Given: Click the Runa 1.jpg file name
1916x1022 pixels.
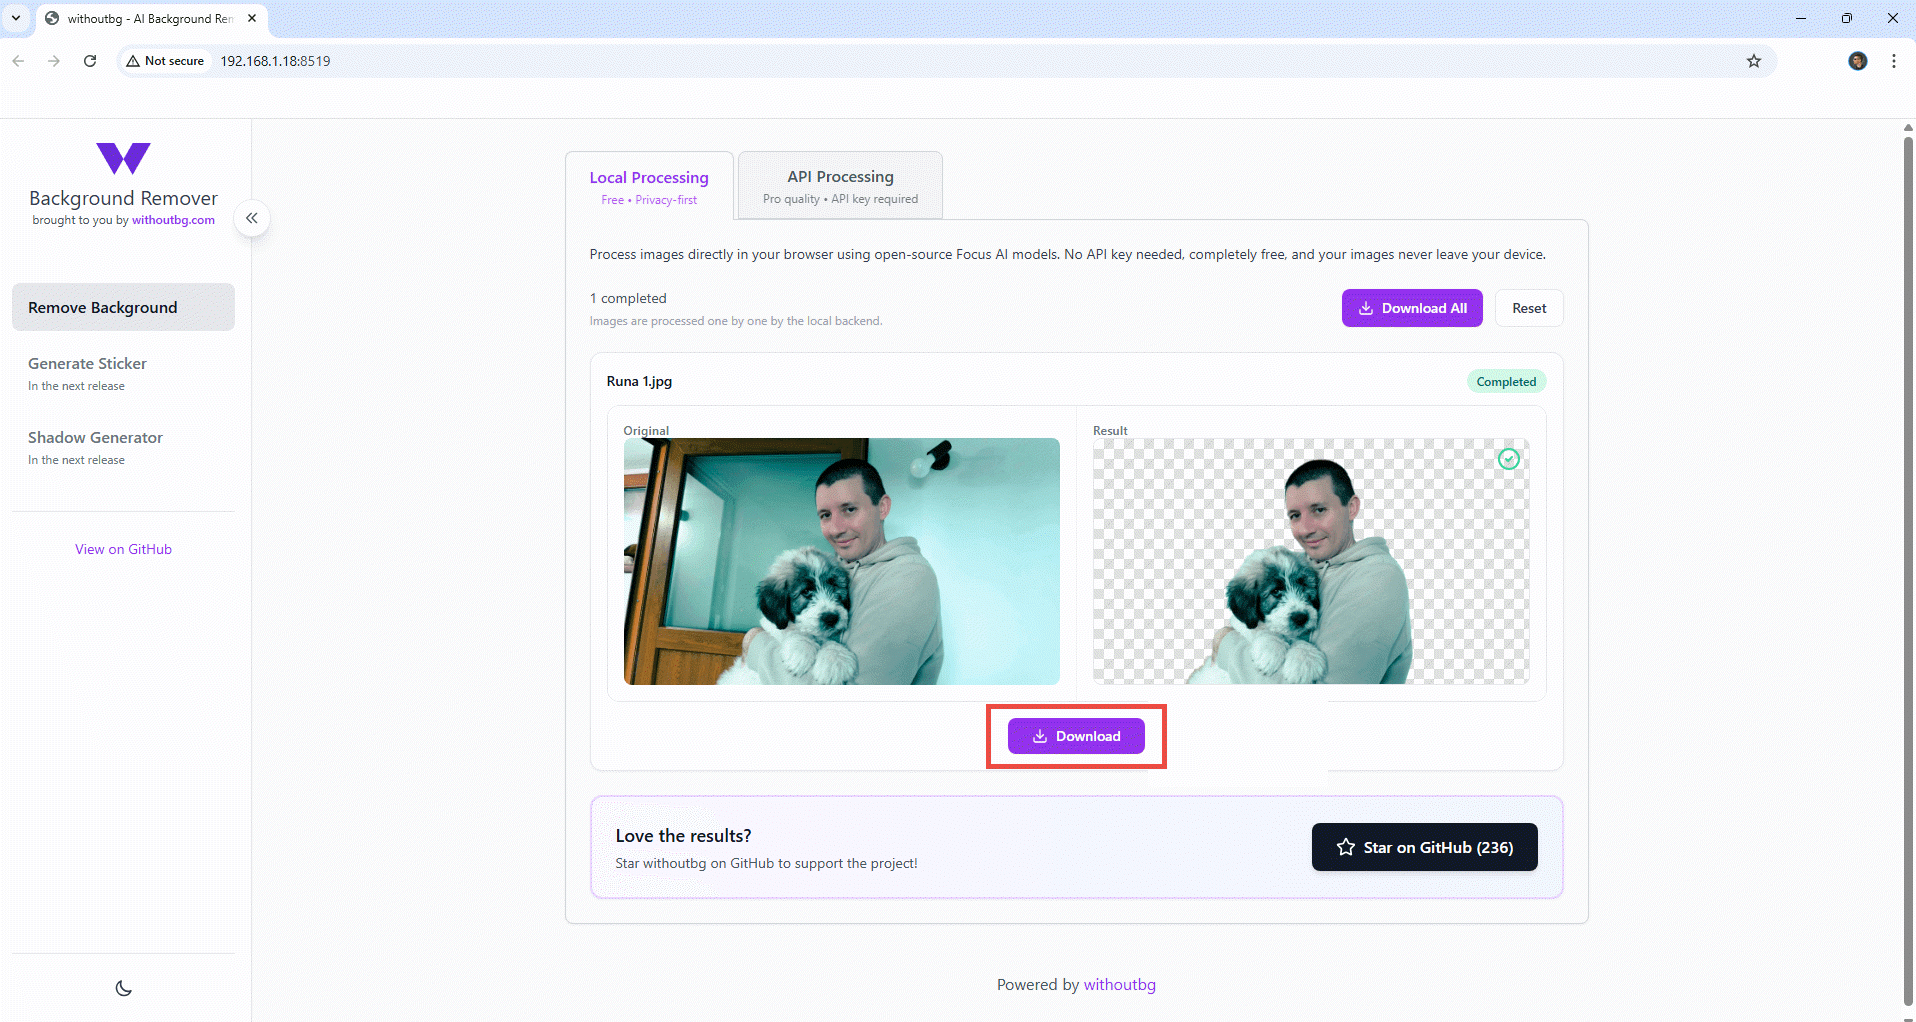Looking at the screenshot, I should (639, 381).
